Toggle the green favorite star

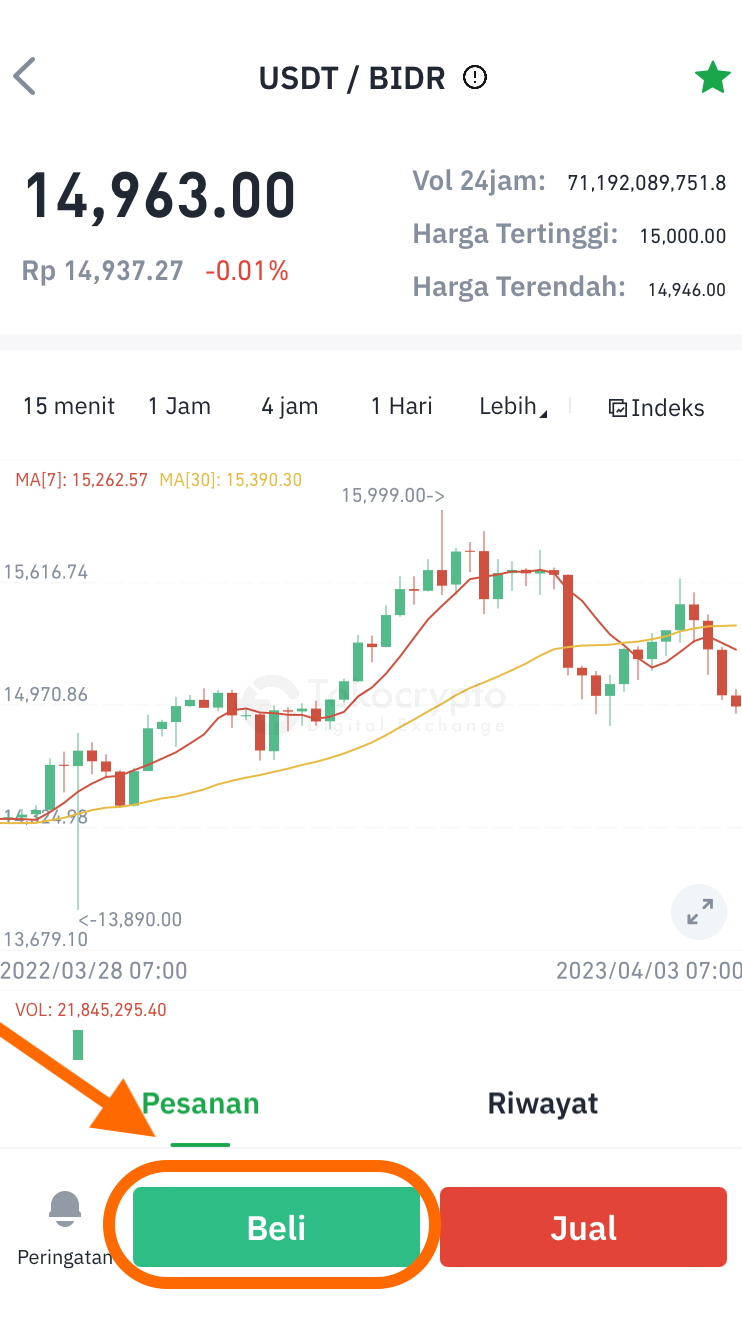[x=712, y=77]
